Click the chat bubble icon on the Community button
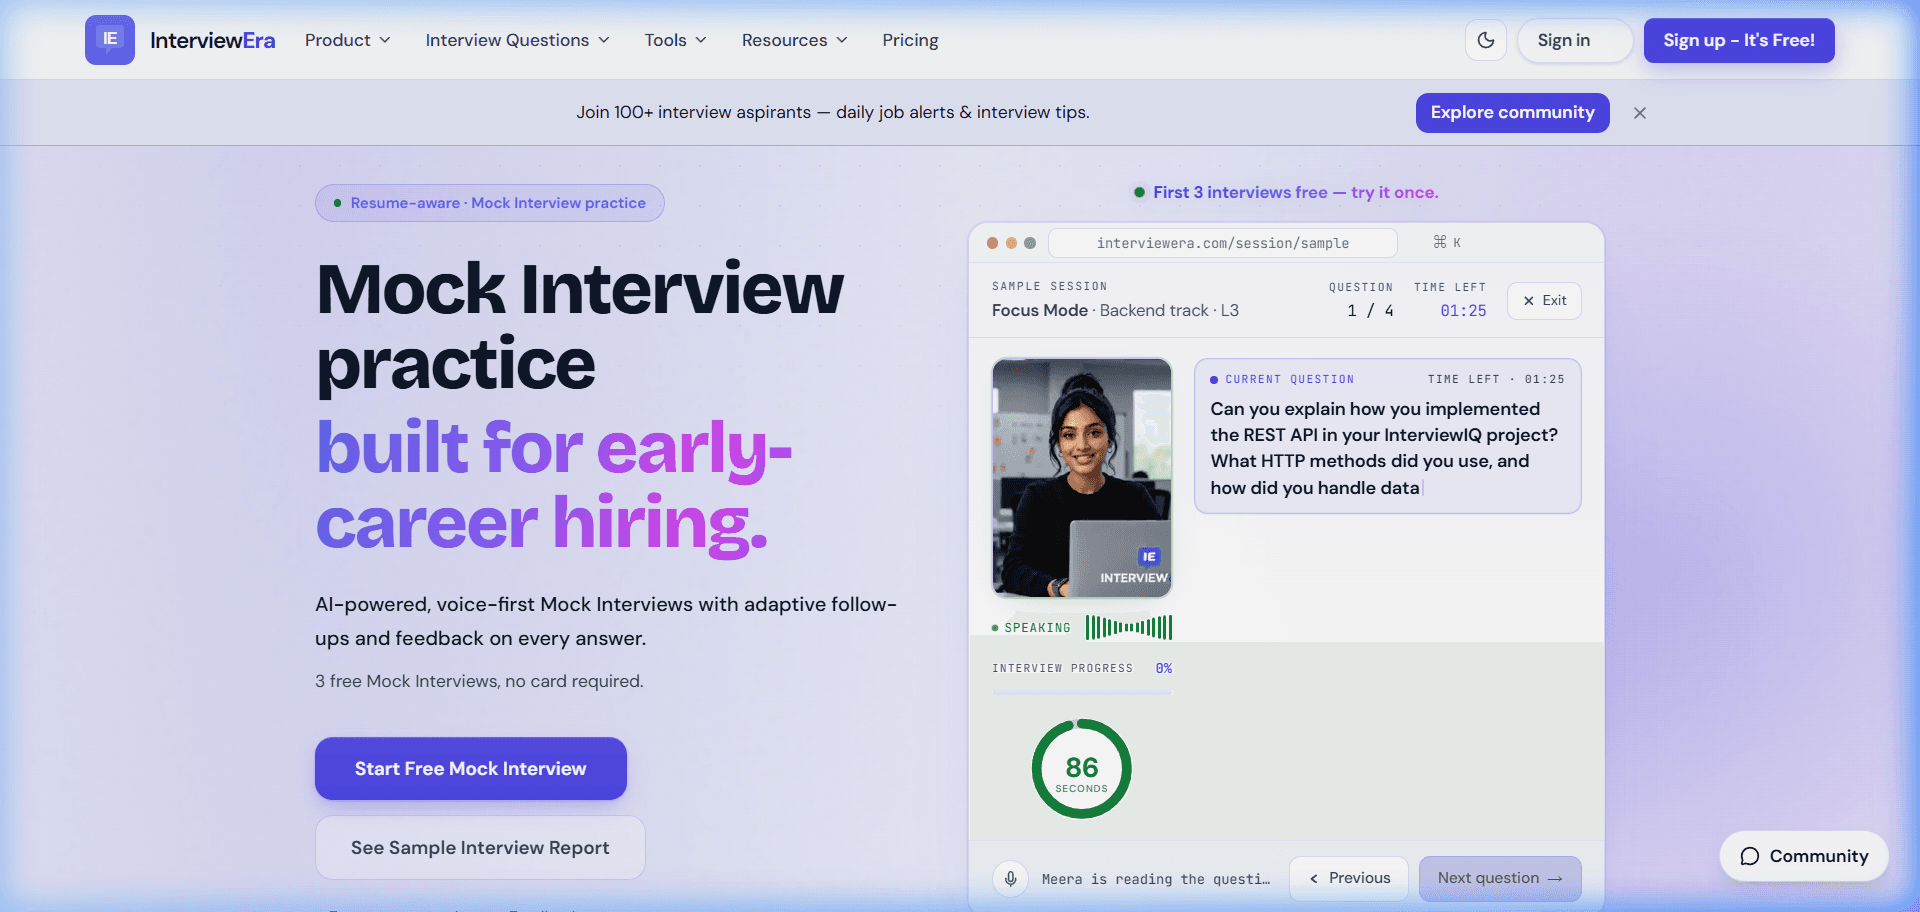The image size is (1920, 912). (1750, 856)
